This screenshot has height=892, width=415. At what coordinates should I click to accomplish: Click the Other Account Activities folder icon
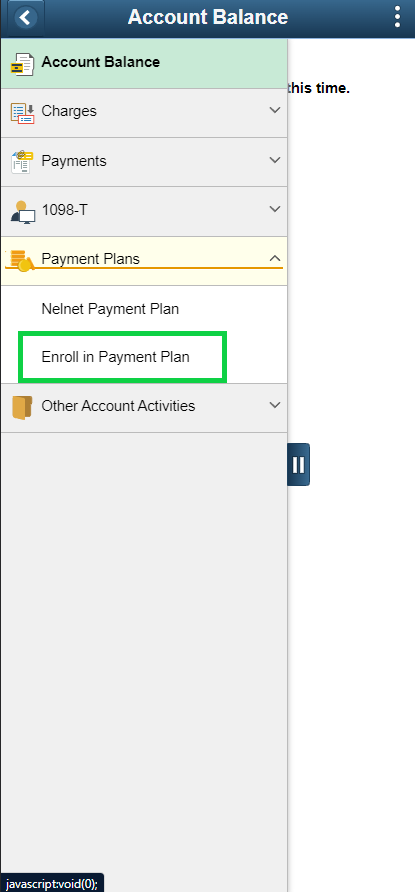tap(22, 407)
